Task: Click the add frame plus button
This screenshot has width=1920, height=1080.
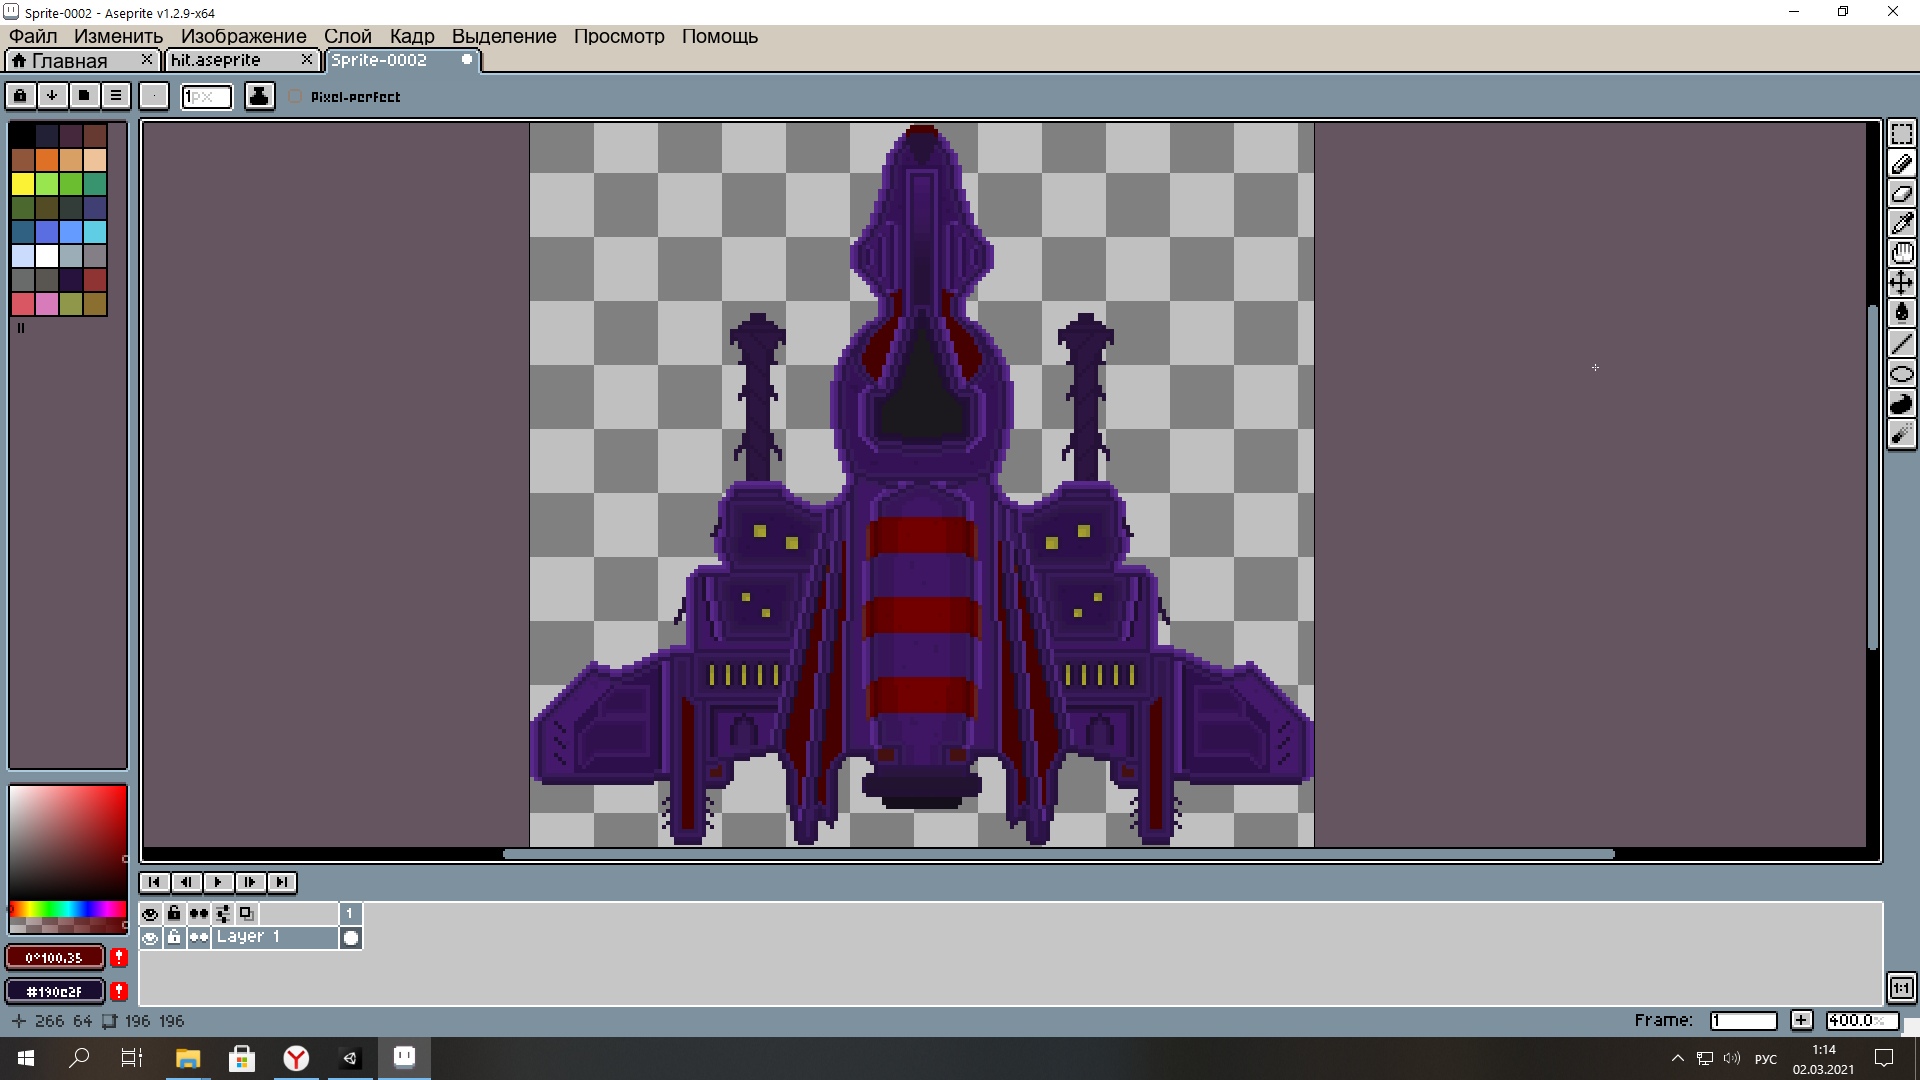Action: point(1801,1020)
